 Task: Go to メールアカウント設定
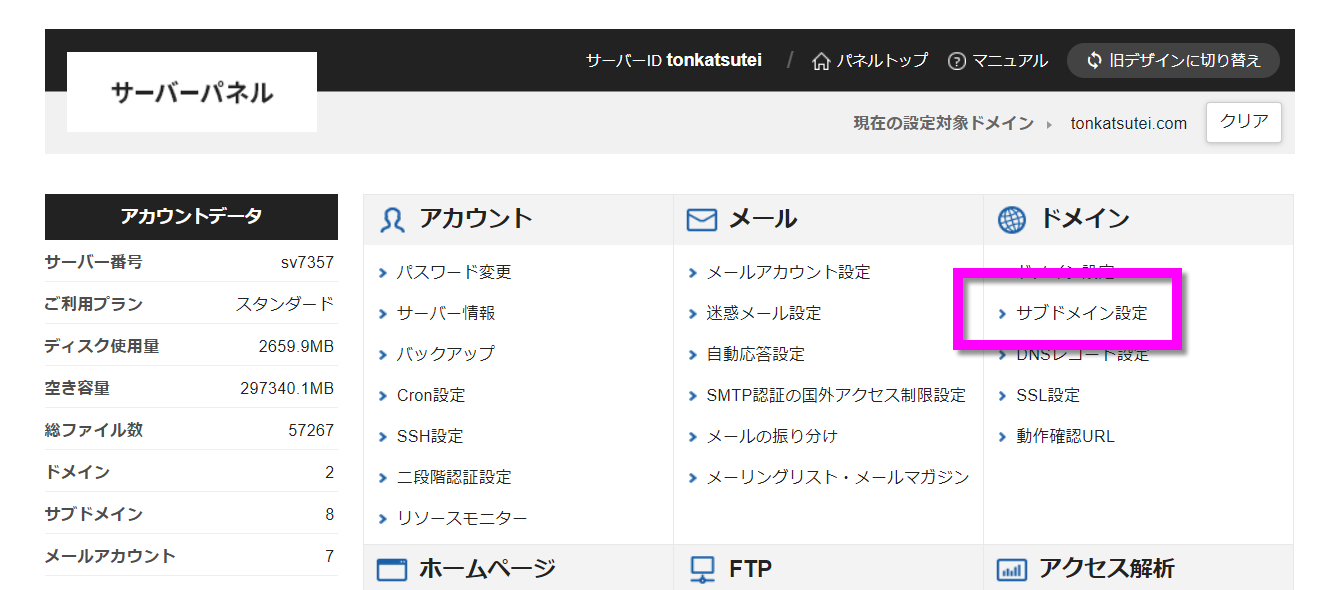tap(788, 272)
